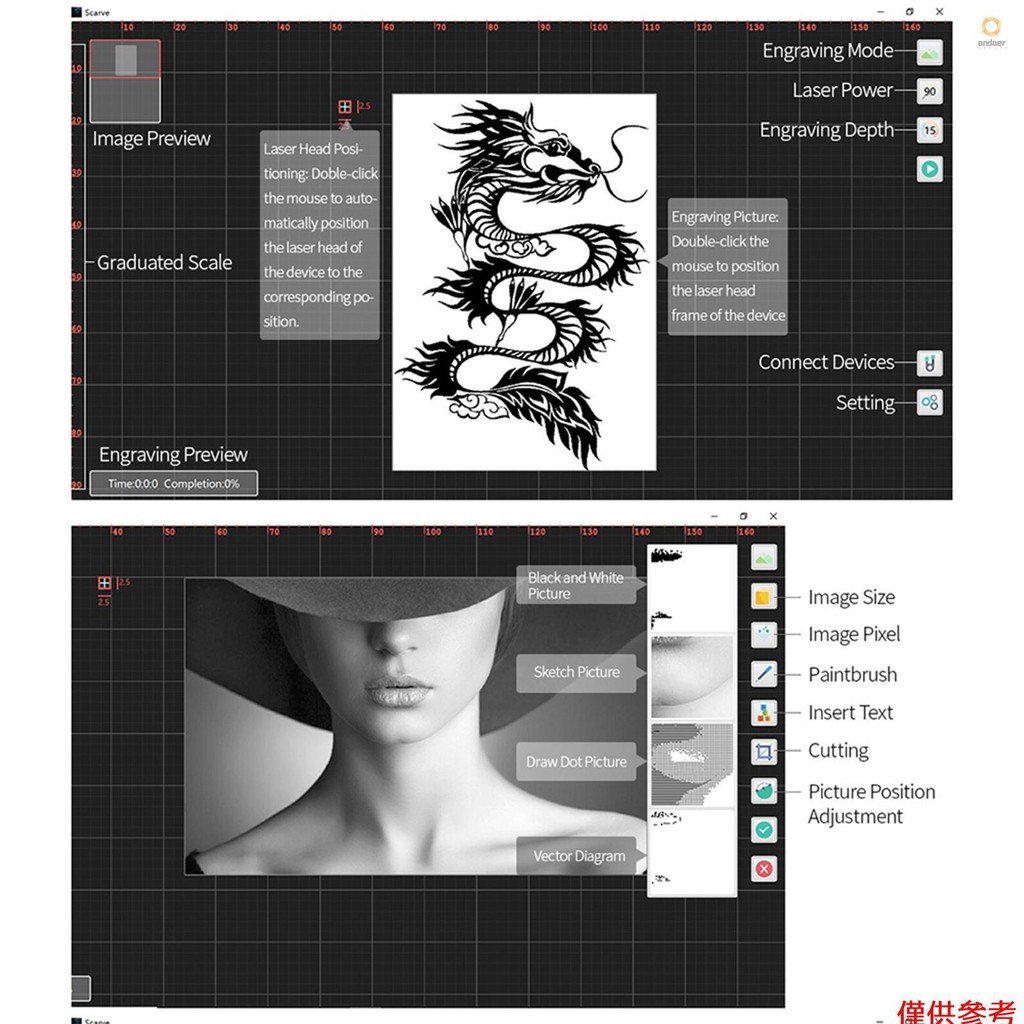Select the Cutting crop tool

pos(764,751)
